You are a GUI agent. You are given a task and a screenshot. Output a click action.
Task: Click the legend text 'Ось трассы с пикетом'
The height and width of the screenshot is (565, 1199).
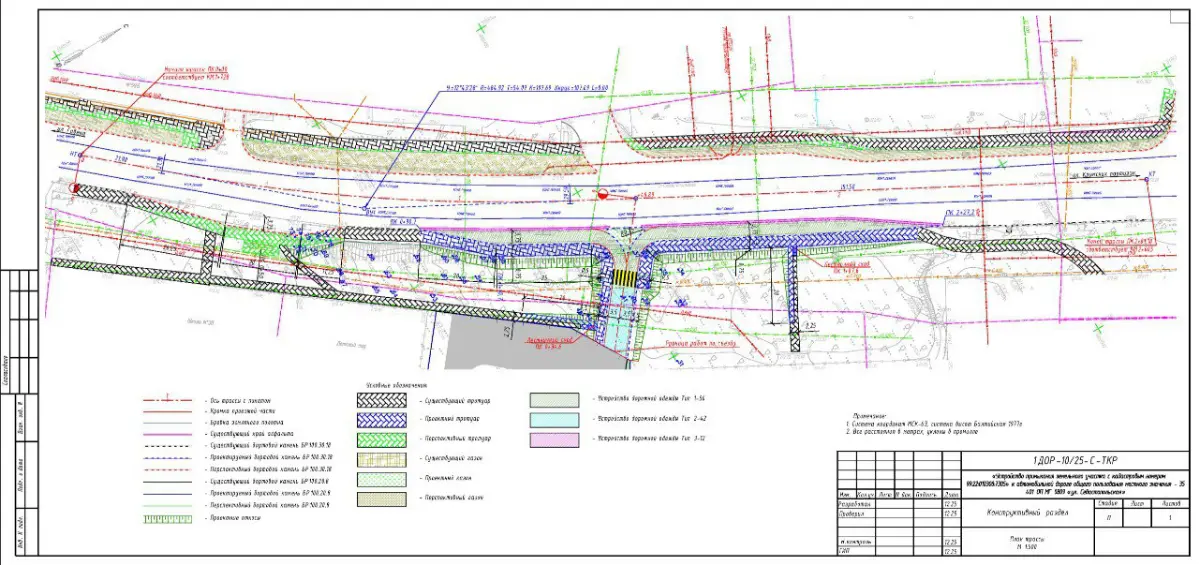(238, 401)
